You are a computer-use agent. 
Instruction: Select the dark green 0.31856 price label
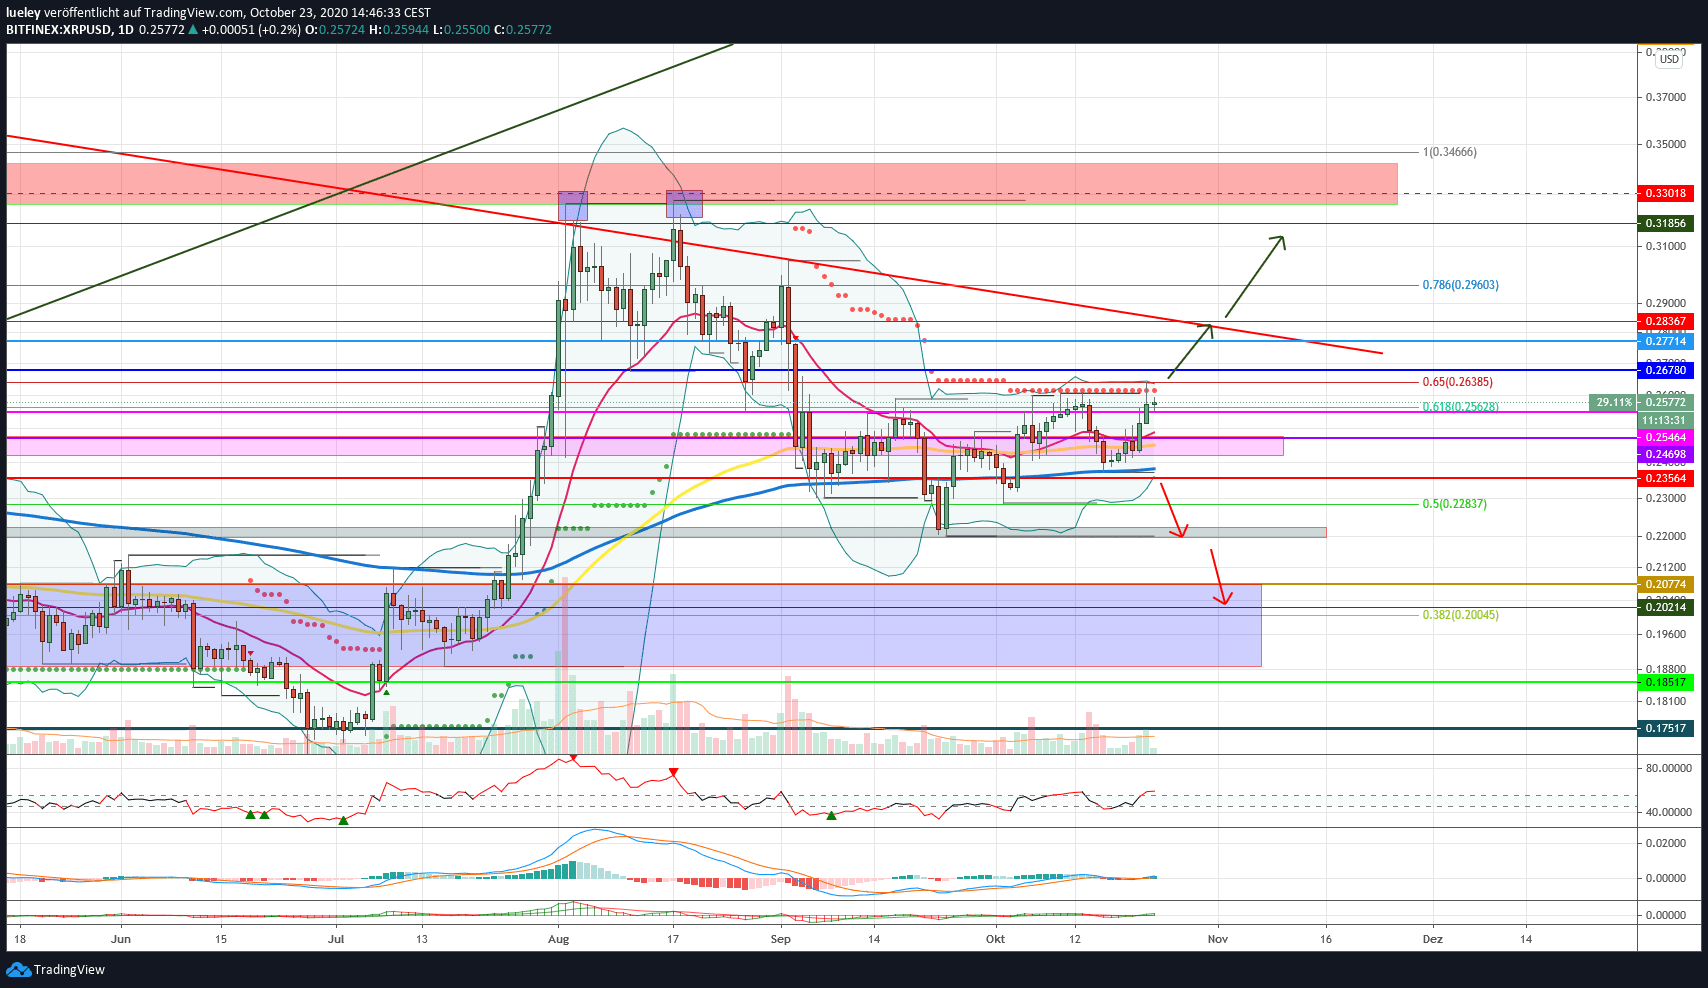click(x=1666, y=223)
